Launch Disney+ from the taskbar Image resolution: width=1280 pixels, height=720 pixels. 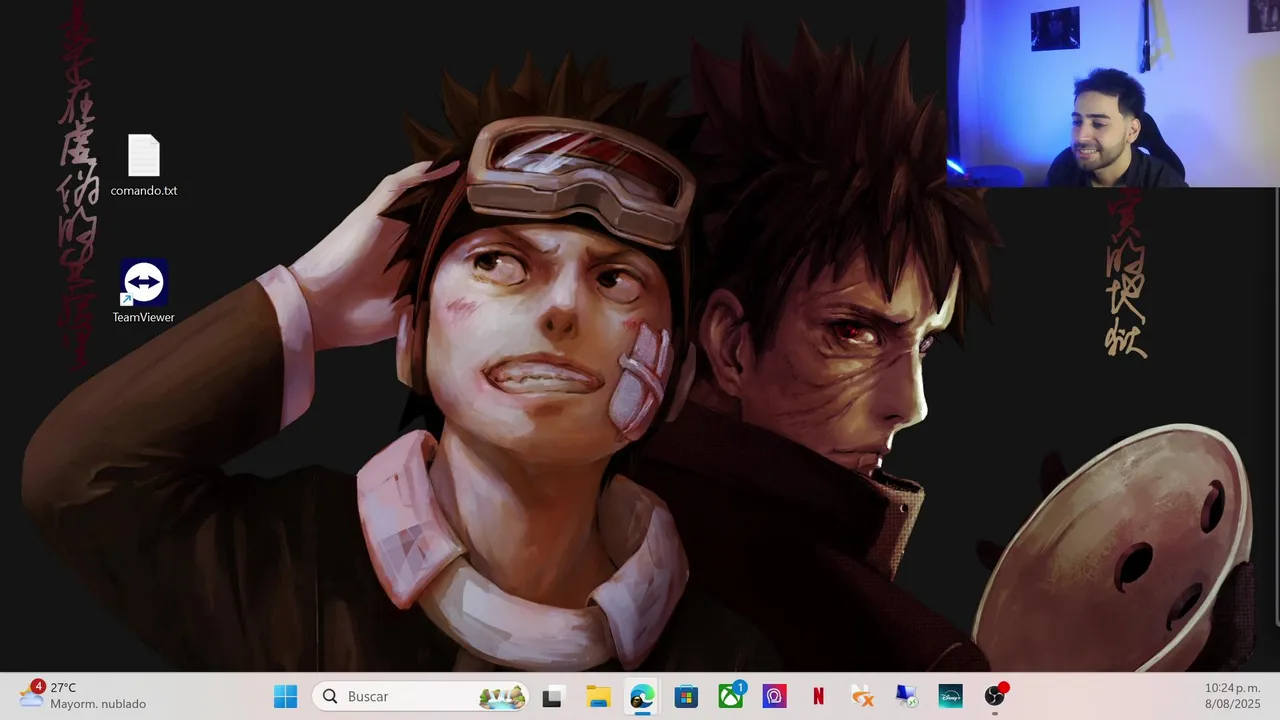tap(950, 696)
